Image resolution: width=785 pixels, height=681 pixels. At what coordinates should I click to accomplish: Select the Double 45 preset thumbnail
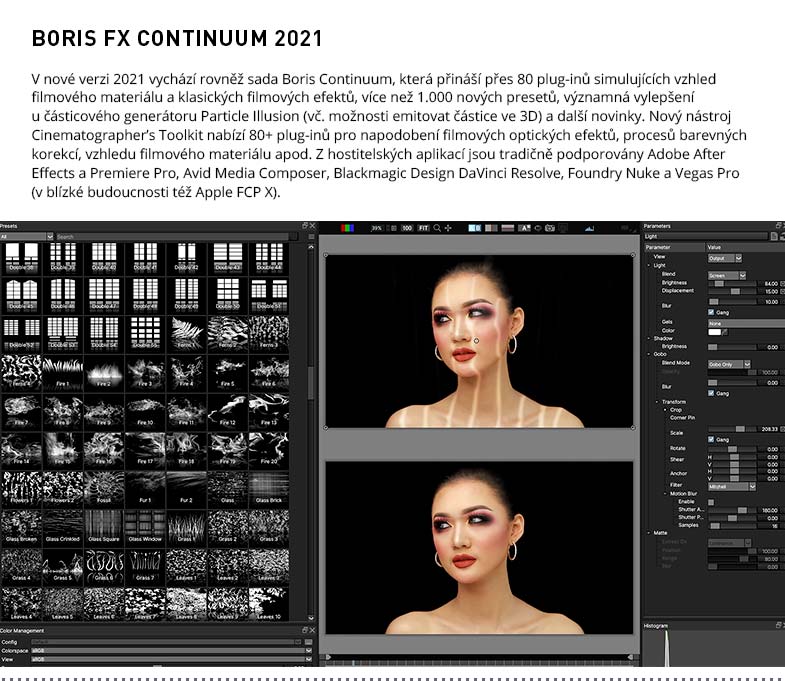coord(22,294)
